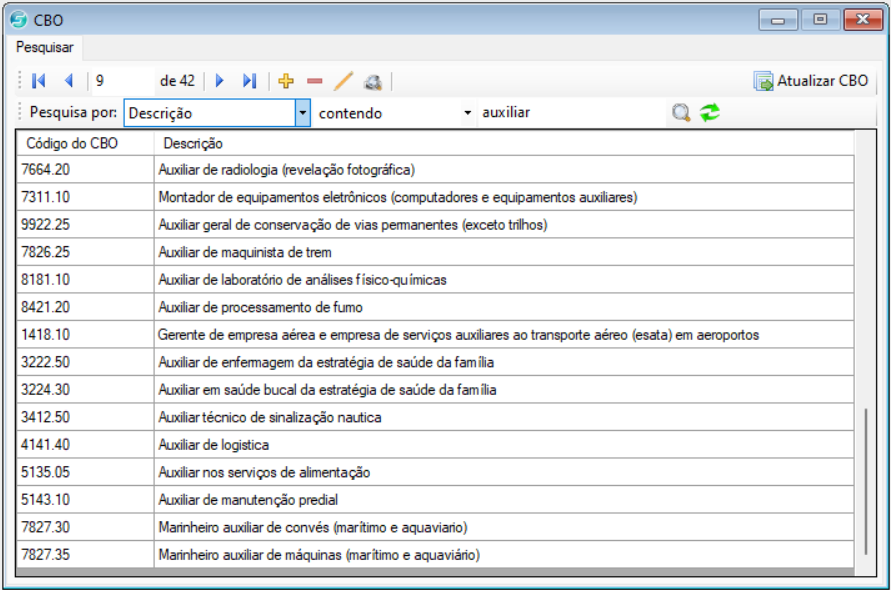891x590 pixels.
Task: Click code cell 8421.20
Action: click(x=85, y=307)
